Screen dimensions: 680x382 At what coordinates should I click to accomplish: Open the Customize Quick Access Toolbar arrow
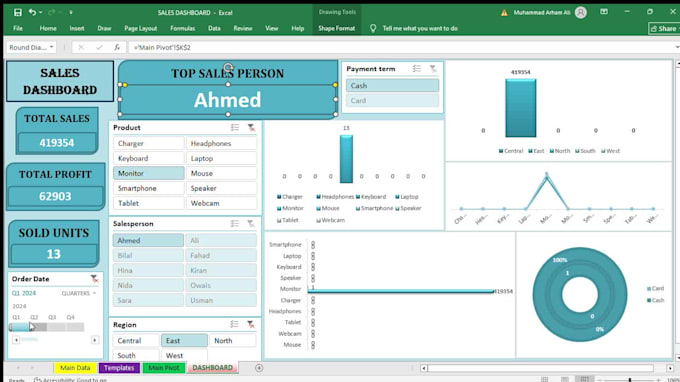pyautogui.click(x=71, y=13)
